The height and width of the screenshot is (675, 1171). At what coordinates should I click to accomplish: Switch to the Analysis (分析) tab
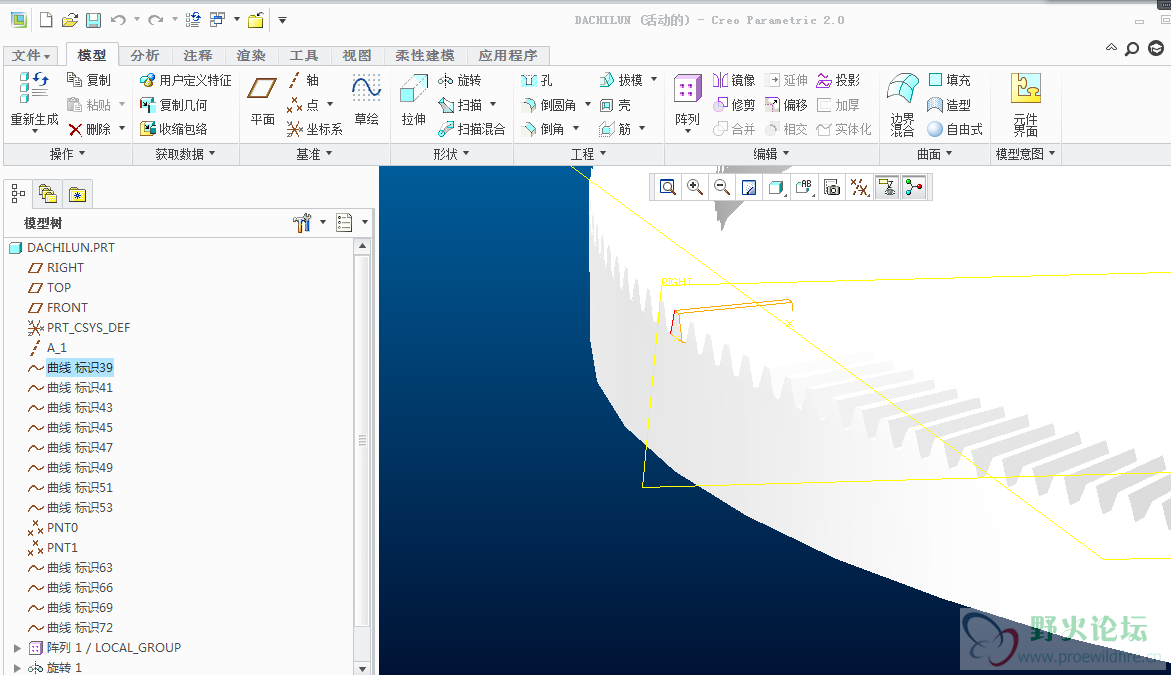click(x=145, y=55)
